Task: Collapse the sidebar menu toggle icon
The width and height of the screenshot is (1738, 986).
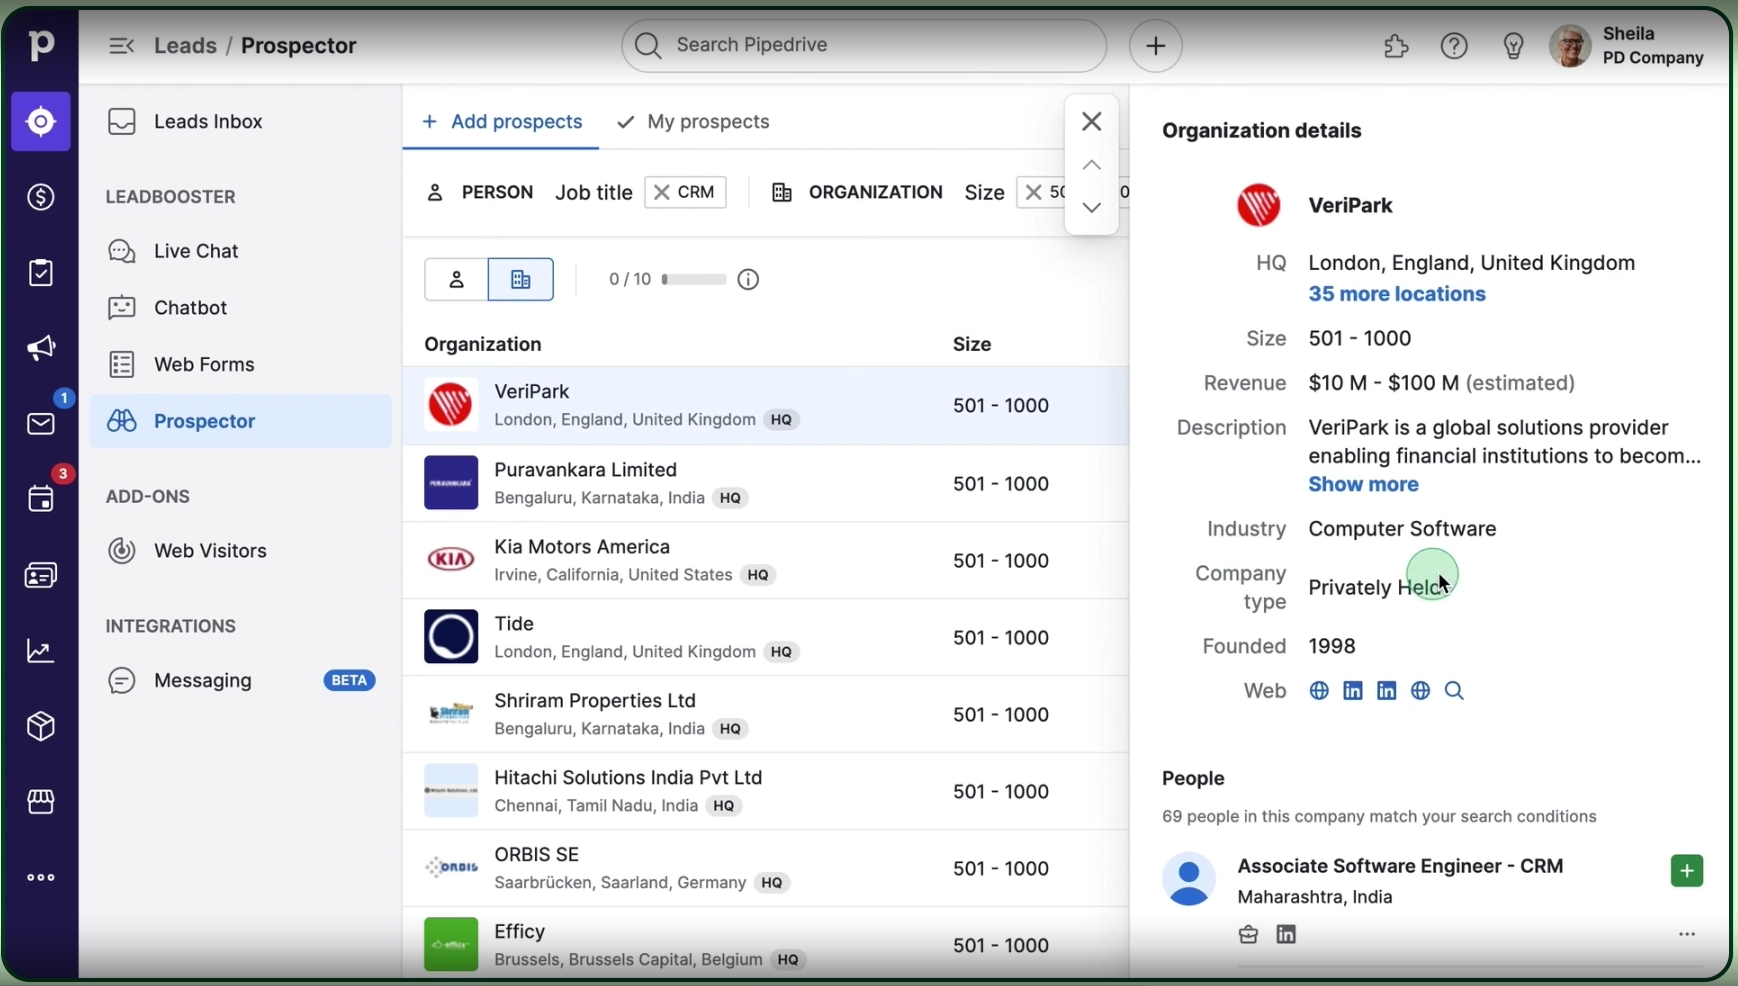Action: click(x=121, y=46)
